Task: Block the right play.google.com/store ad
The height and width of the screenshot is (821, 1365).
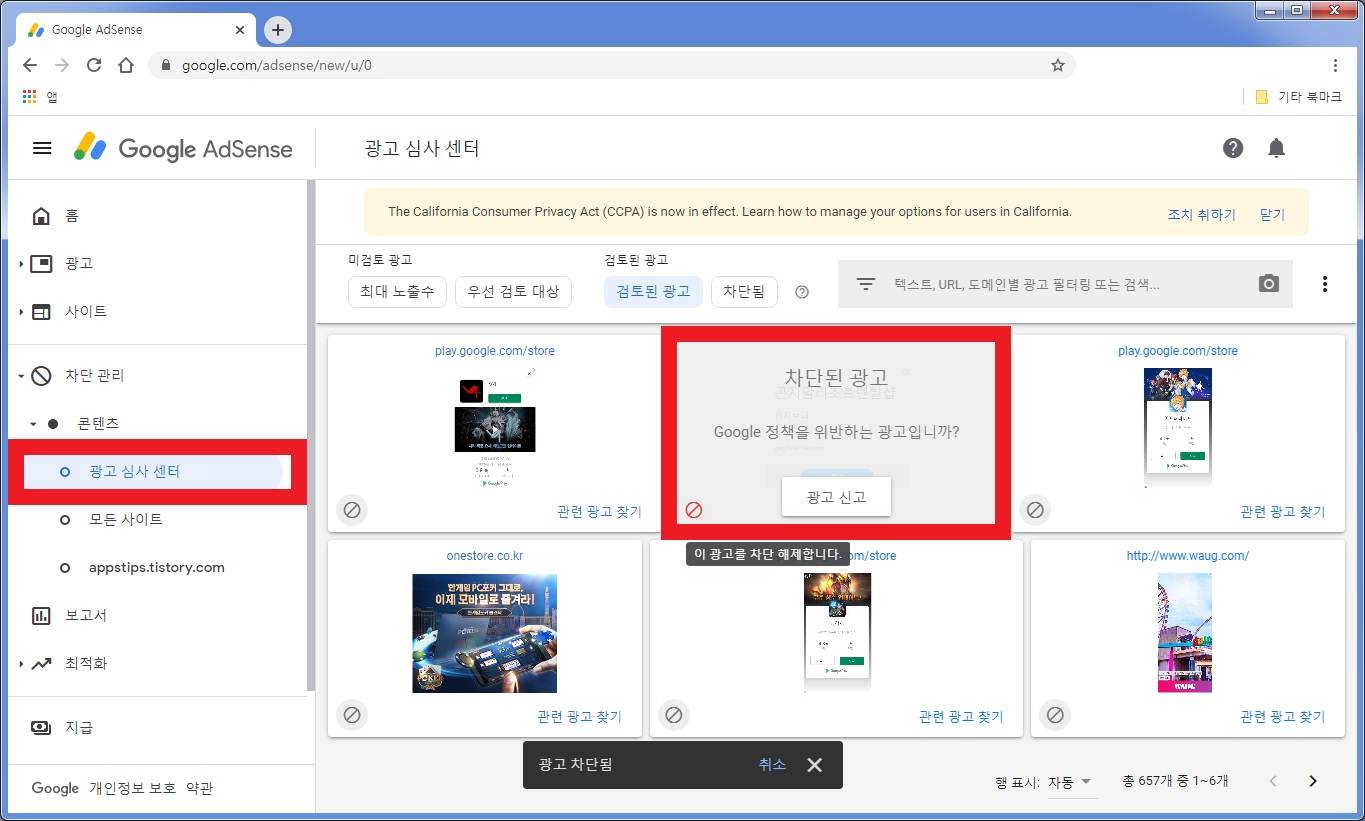Action: pyautogui.click(x=1035, y=510)
